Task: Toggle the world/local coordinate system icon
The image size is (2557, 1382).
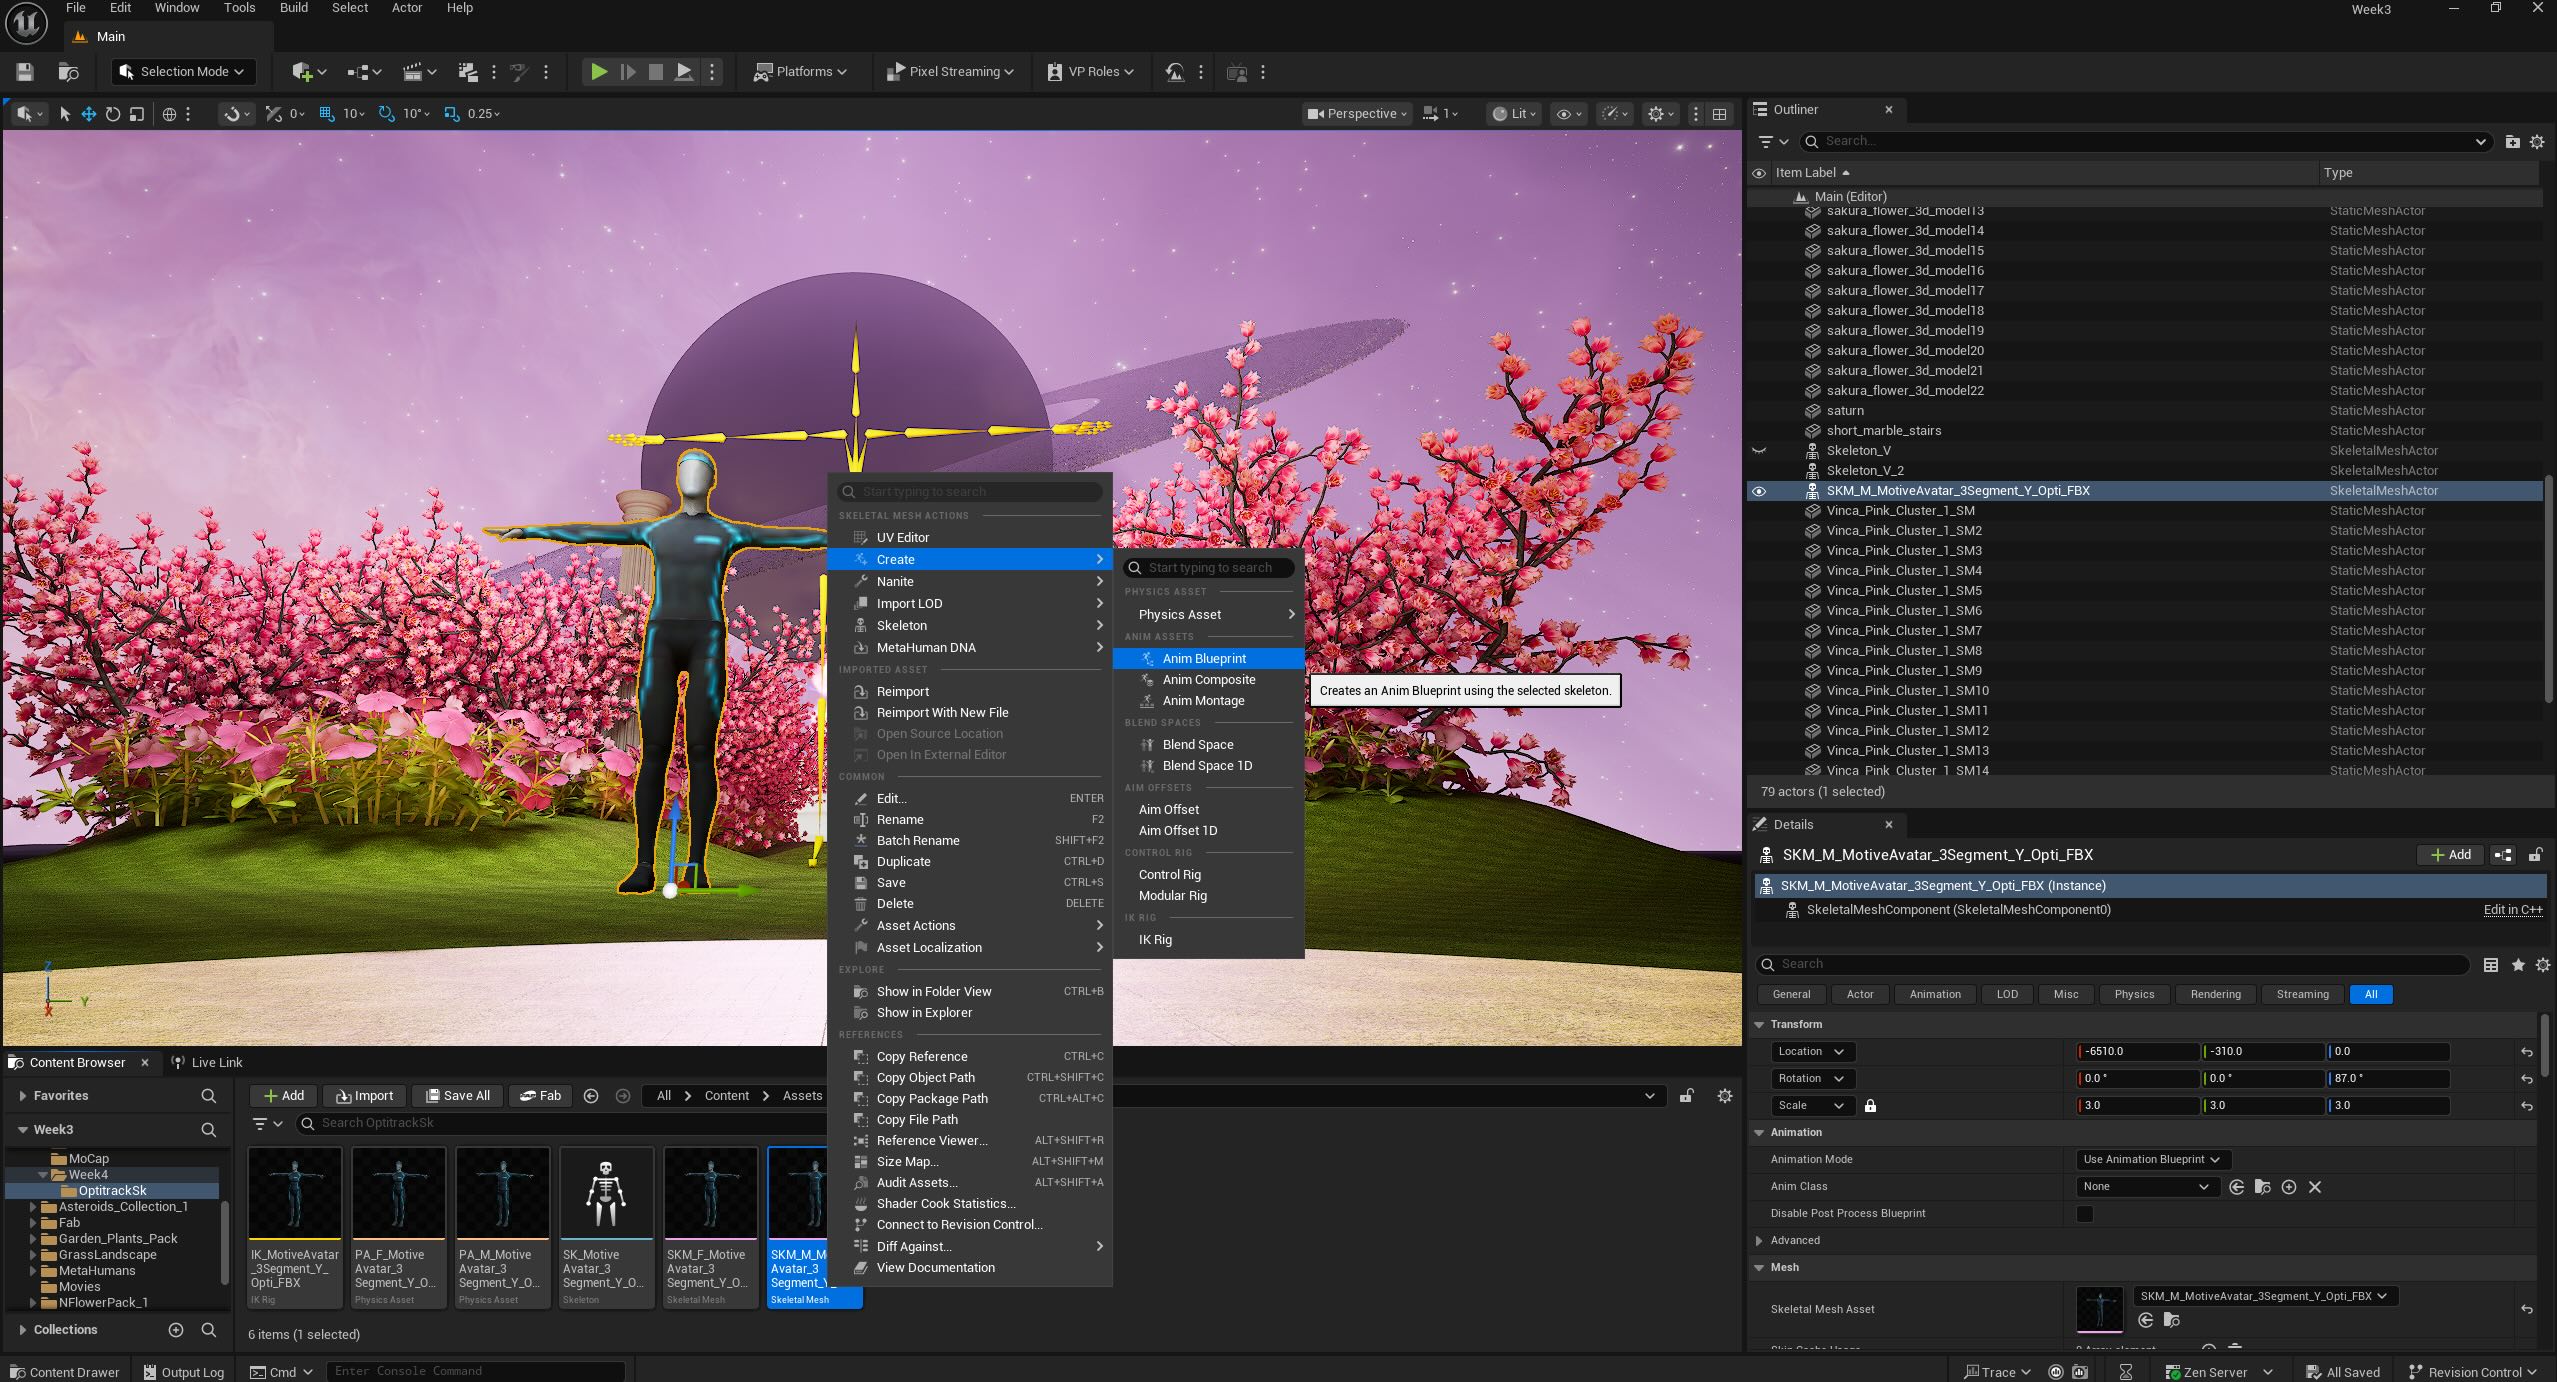Action: coord(169,114)
